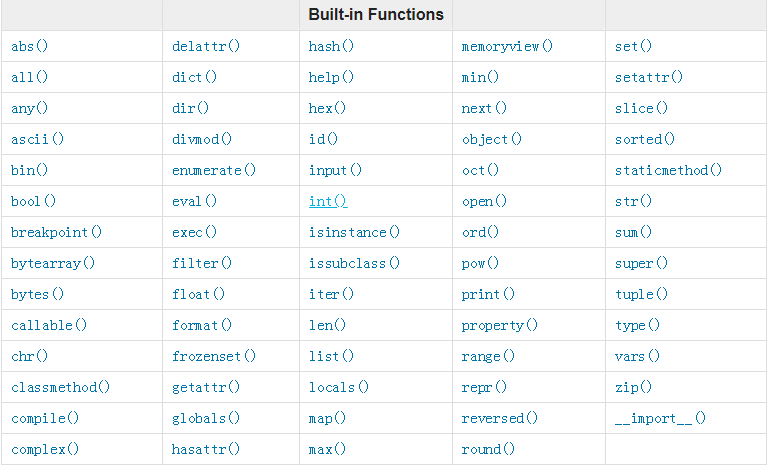This screenshot has width=767, height=466.
Task: Open the zip() link
Action: [633, 387]
